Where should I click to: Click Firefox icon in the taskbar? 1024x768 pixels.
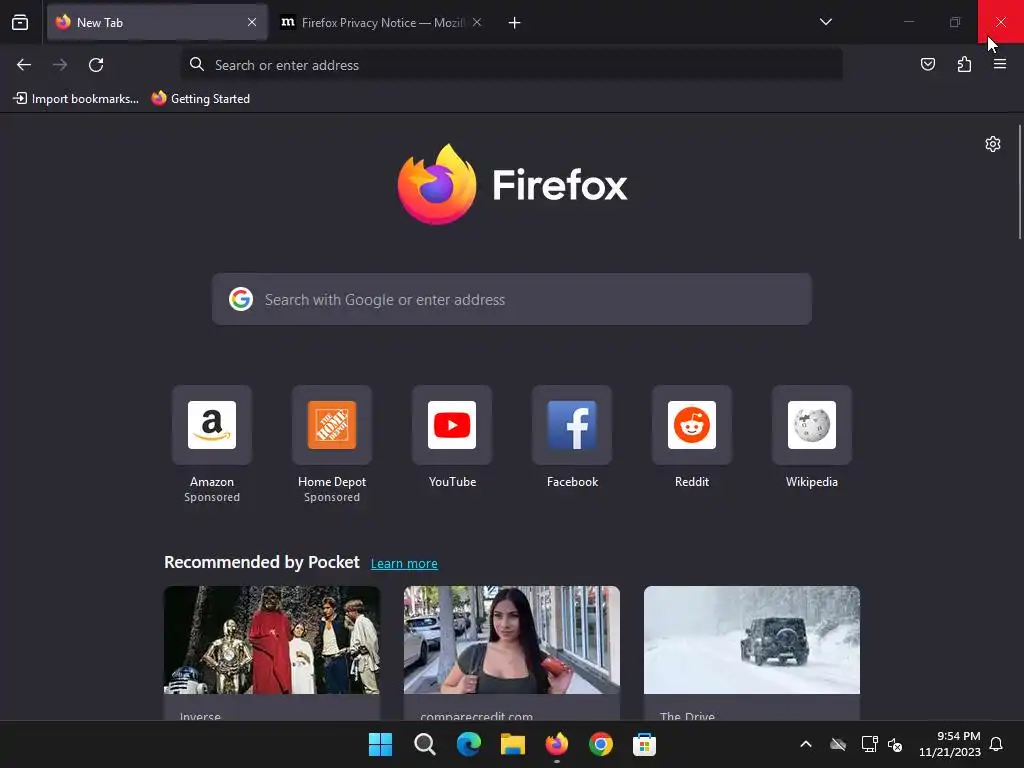click(x=556, y=744)
